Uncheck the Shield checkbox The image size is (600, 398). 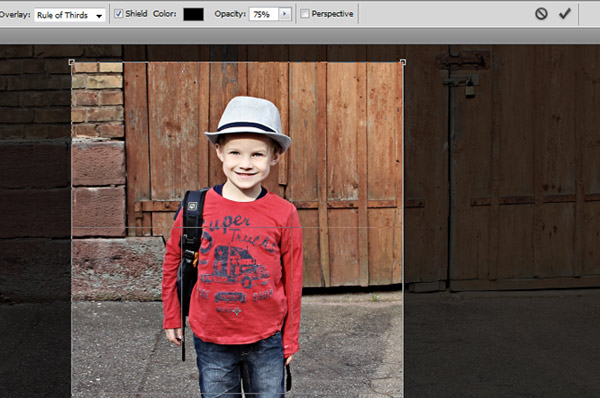[x=119, y=14]
